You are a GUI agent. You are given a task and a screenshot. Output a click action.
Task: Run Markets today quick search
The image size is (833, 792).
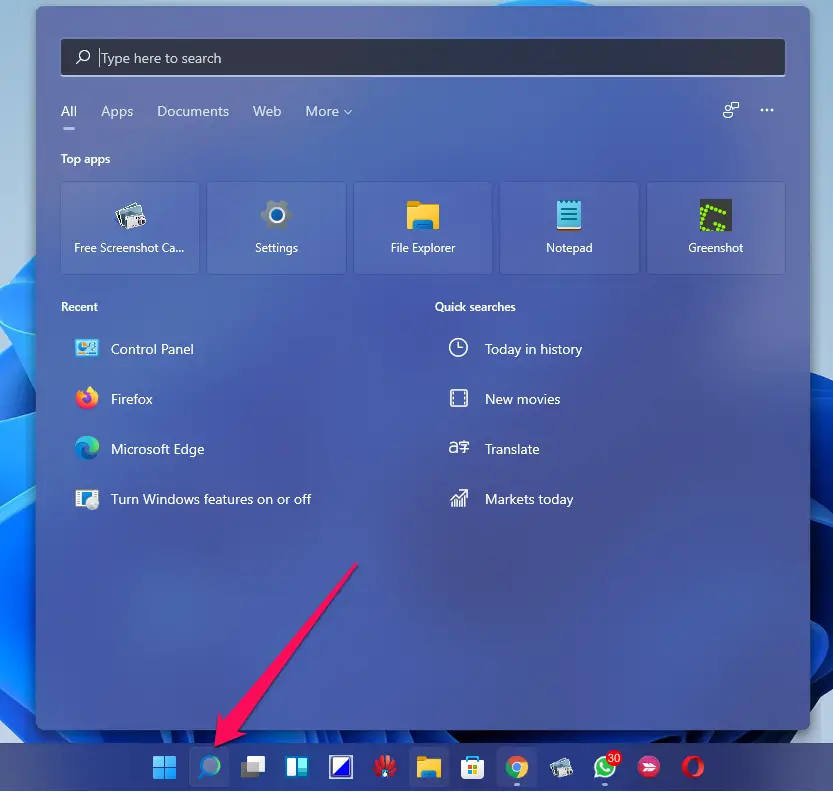[x=511, y=499]
